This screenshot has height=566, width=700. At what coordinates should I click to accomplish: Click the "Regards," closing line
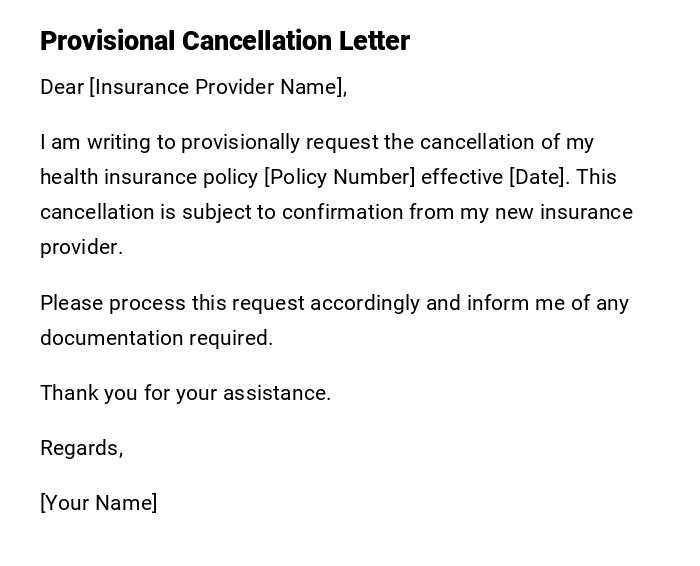81,448
